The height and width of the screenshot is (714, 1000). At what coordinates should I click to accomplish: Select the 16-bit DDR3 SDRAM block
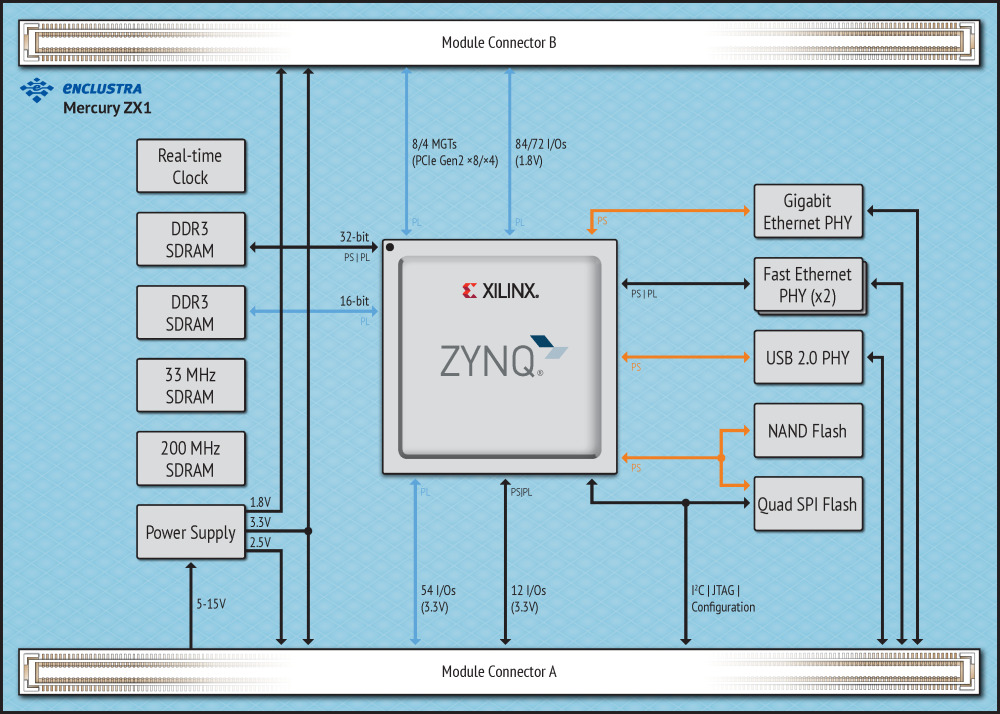click(x=190, y=311)
